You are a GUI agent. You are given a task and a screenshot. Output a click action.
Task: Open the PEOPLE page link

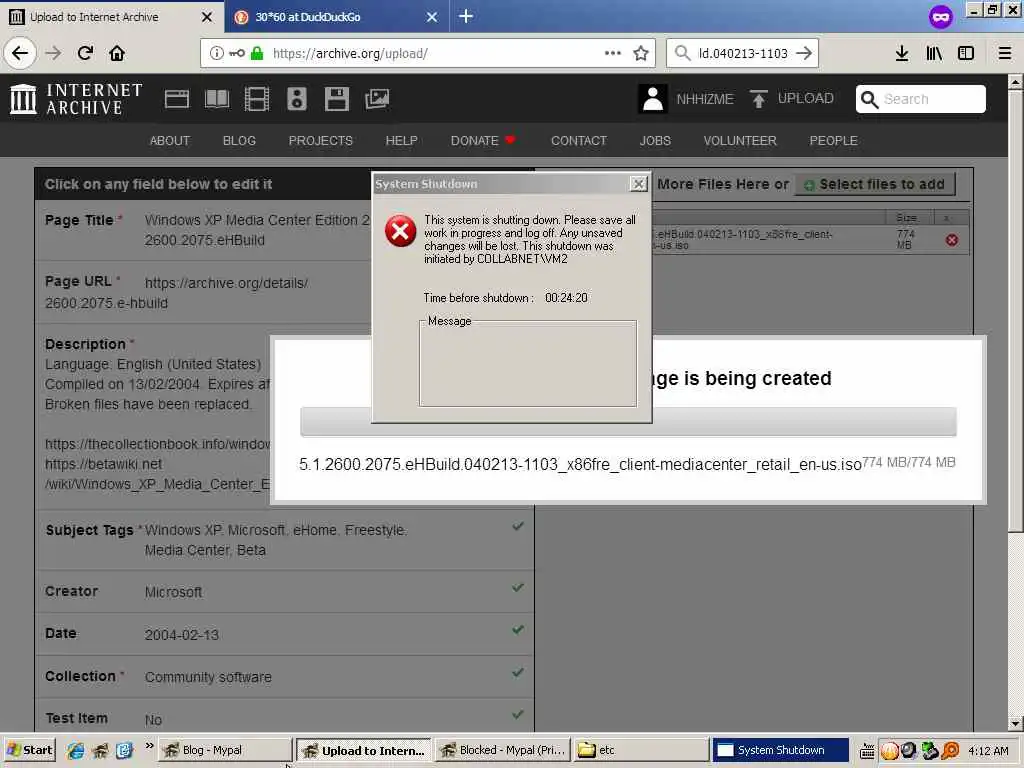click(833, 140)
